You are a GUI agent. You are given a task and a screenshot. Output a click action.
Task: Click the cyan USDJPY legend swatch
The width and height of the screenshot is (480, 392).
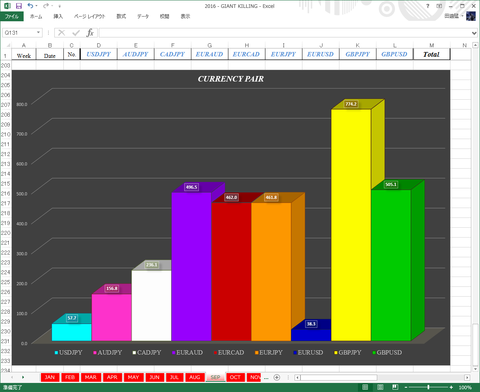pyautogui.click(x=56, y=353)
